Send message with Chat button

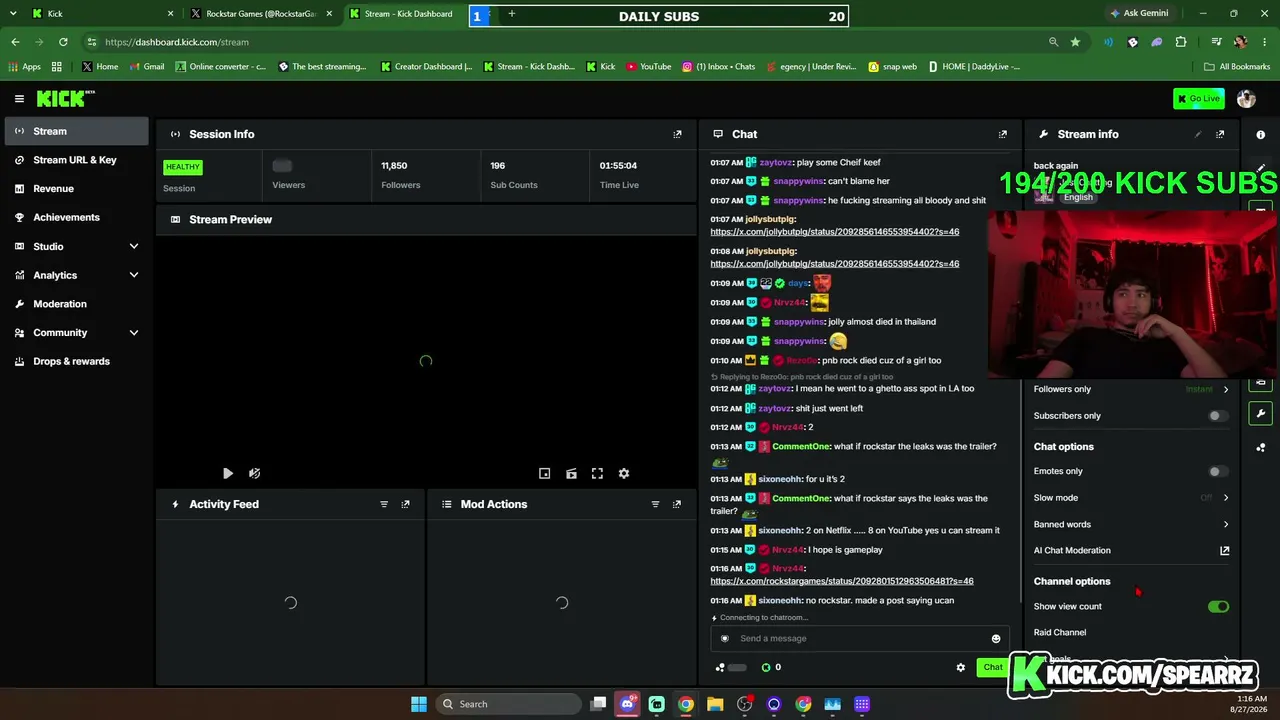(x=992, y=667)
